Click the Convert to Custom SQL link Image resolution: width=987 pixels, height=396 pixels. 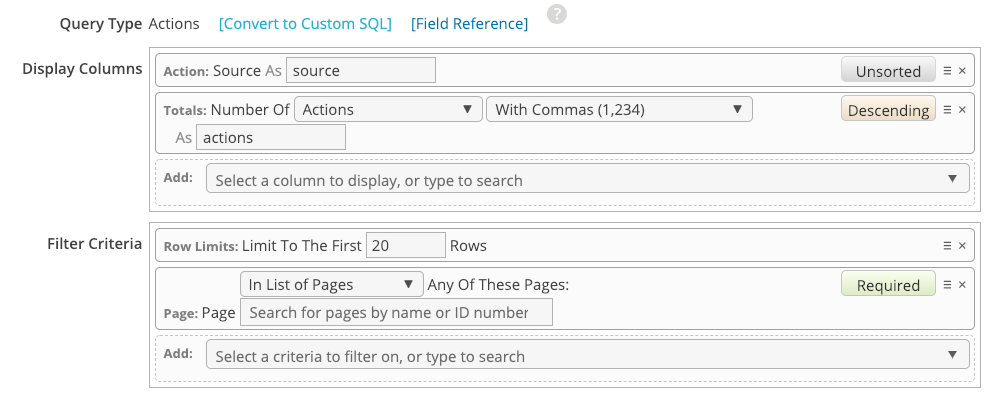[305, 24]
